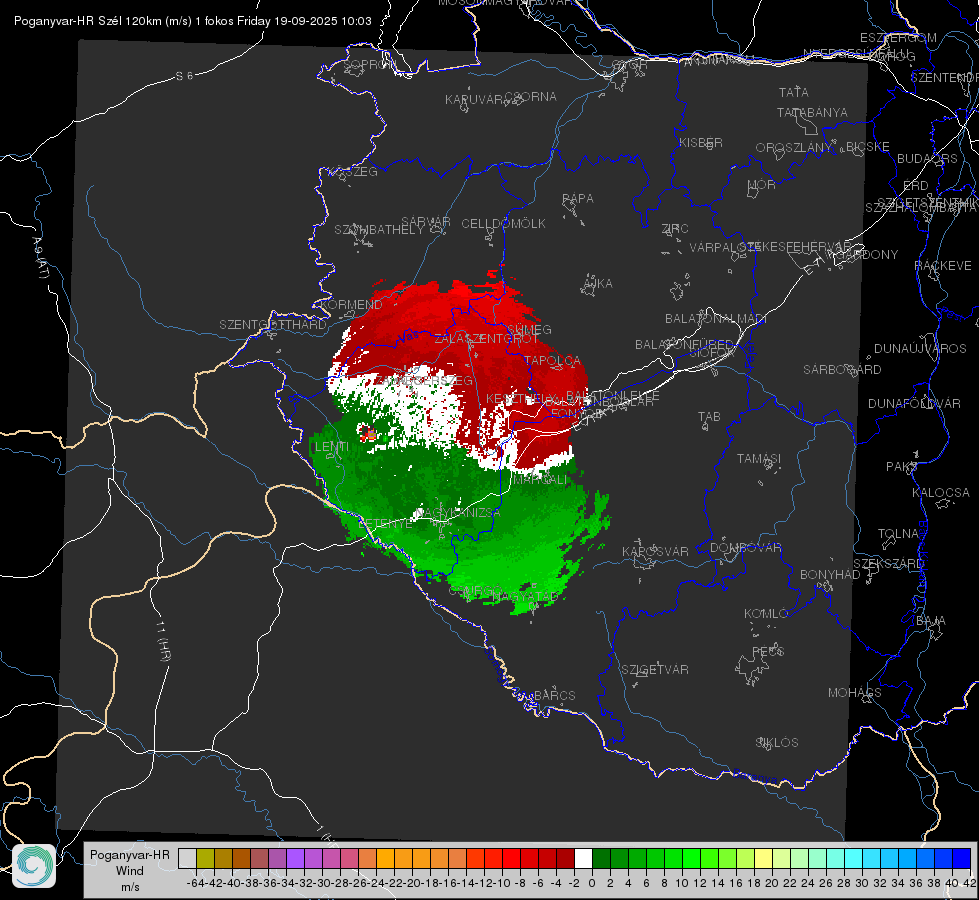The width and height of the screenshot is (979, 900).
Task: Click the MOR city label
Action: pyautogui.click(x=762, y=185)
